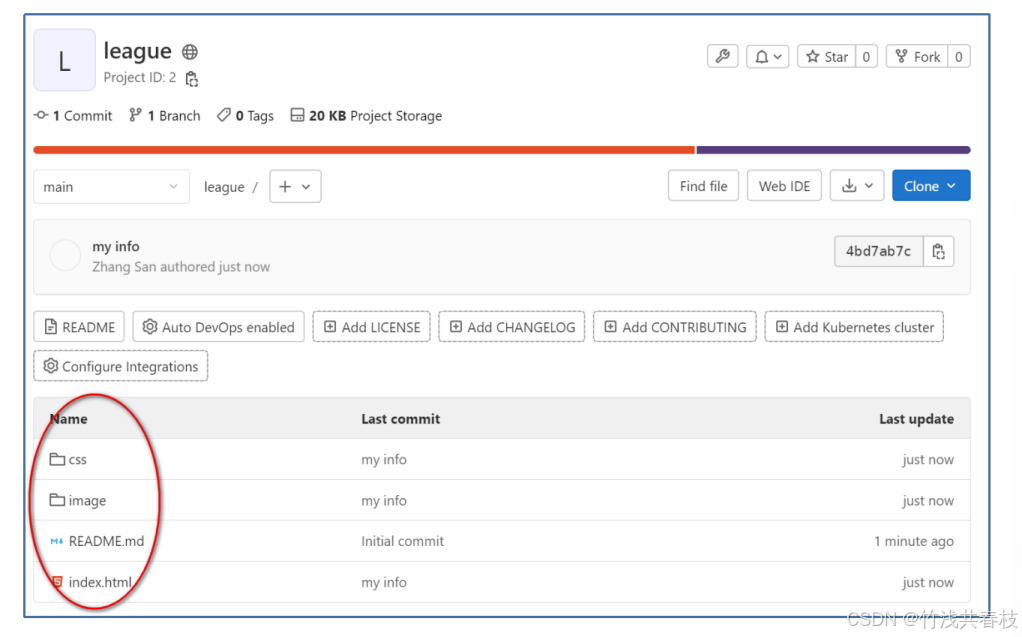
Task: Click Add CONTRIBUTING
Action: tap(675, 327)
